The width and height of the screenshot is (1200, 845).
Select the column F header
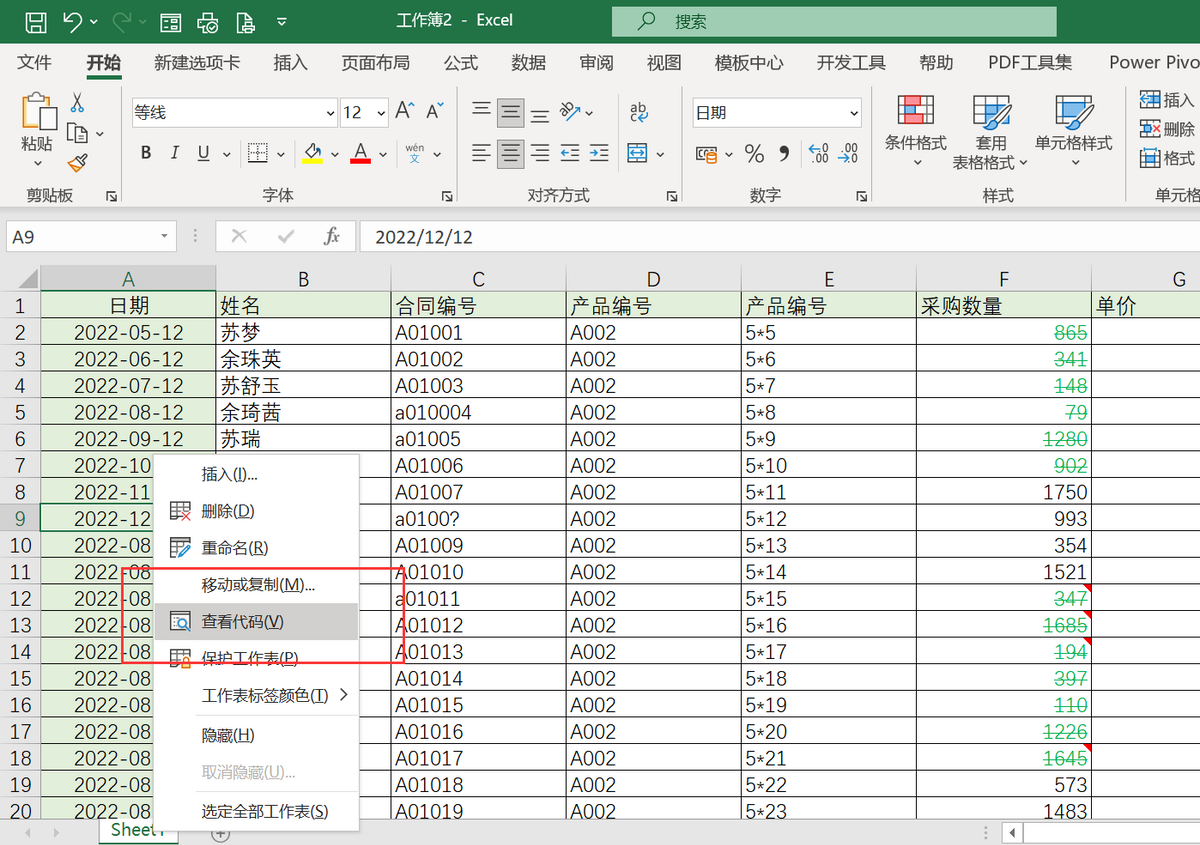pyautogui.click(x=1003, y=279)
